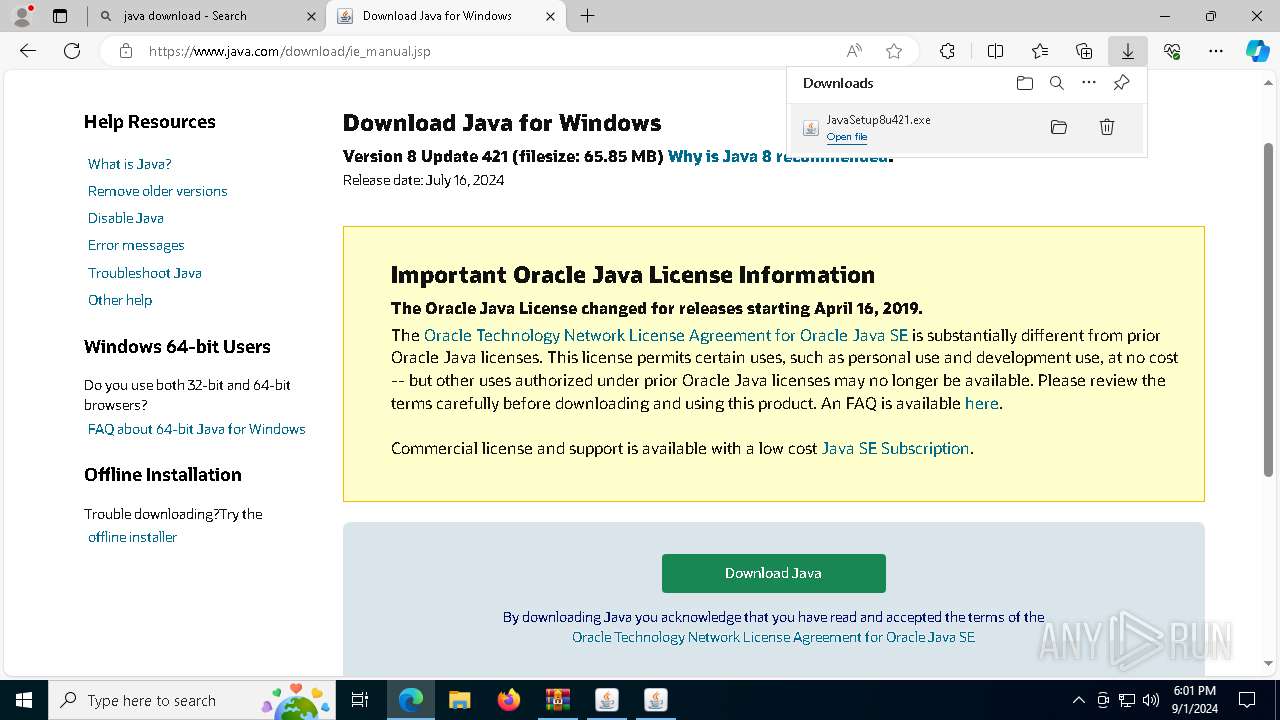1280x720 pixels.
Task: Close the 'java download - Search' tab
Action: (x=311, y=16)
